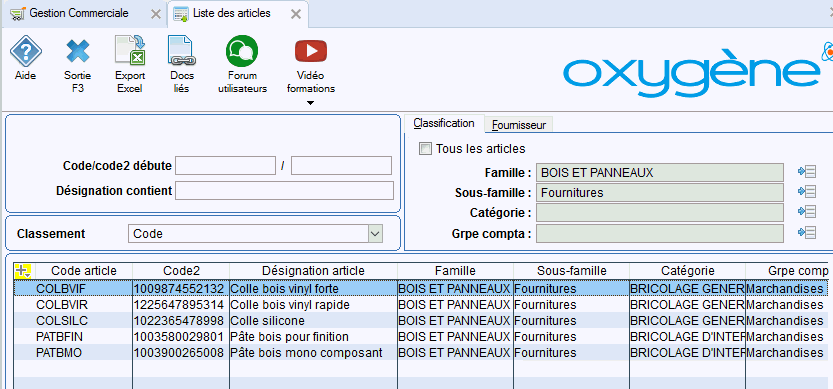The width and height of the screenshot is (833, 389).
Task: Switch to the Fournisseur tab
Action: [518, 125]
